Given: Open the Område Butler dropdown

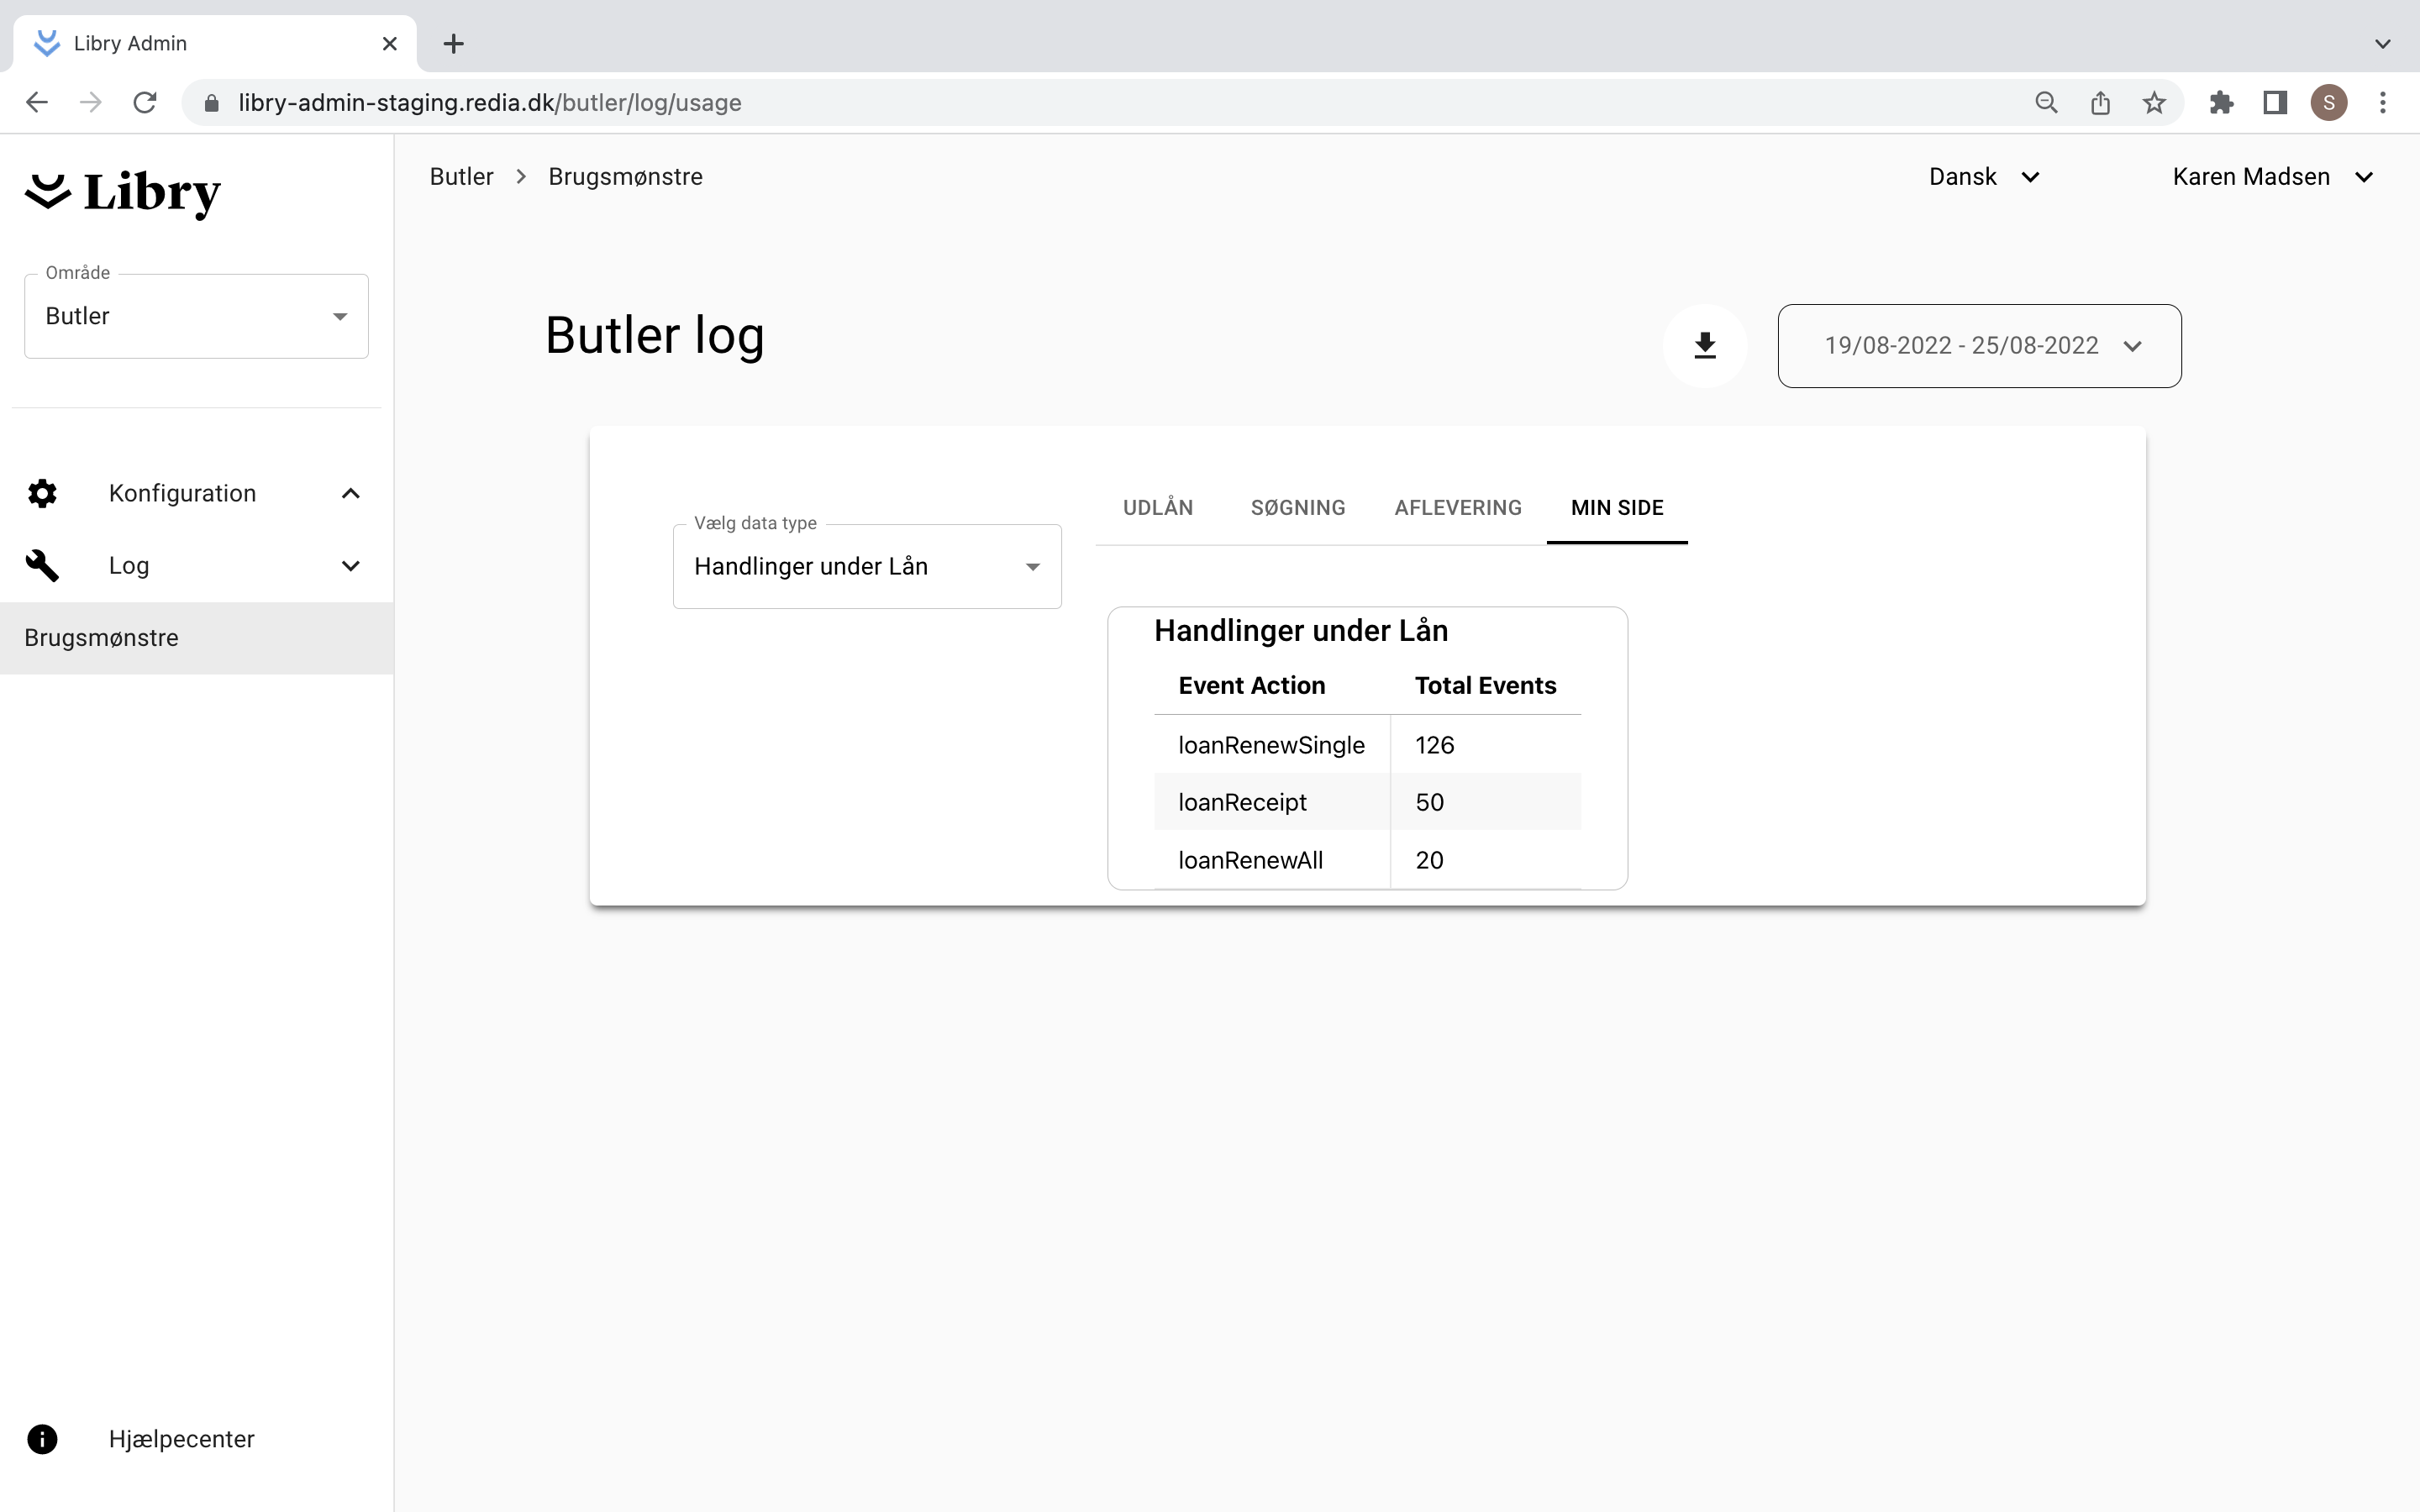Looking at the screenshot, I should click(x=196, y=316).
